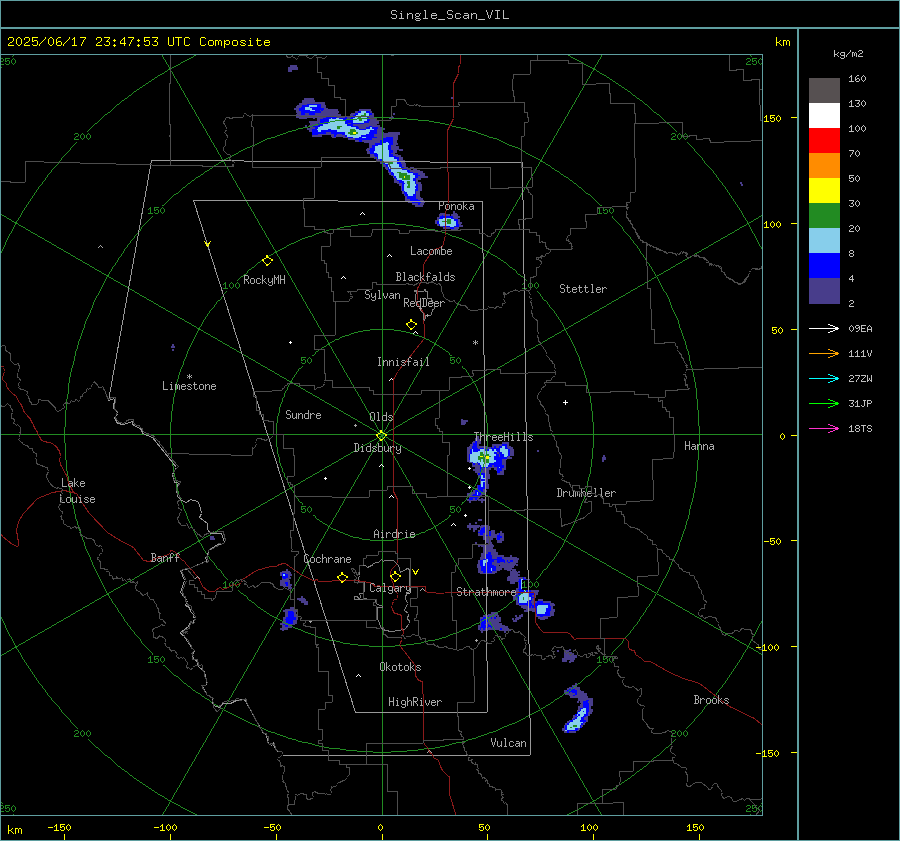Click the Banff city label
Viewport: 900px width, 841px height.
(165, 557)
